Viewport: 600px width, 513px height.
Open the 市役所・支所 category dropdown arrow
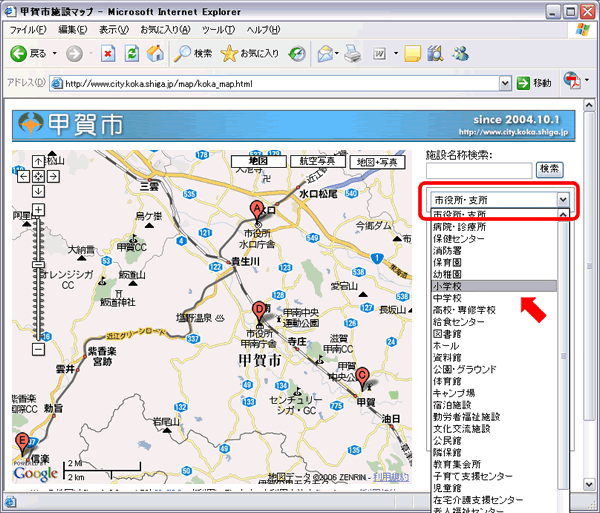click(x=562, y=200)
